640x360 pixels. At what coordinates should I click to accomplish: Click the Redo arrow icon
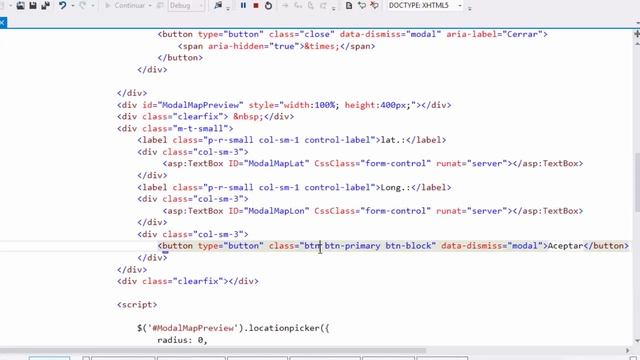(x=83, y=5)
